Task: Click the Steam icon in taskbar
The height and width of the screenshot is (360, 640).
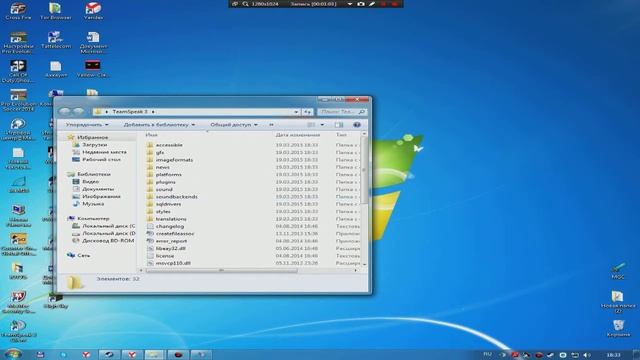Action: coord(109,355)
